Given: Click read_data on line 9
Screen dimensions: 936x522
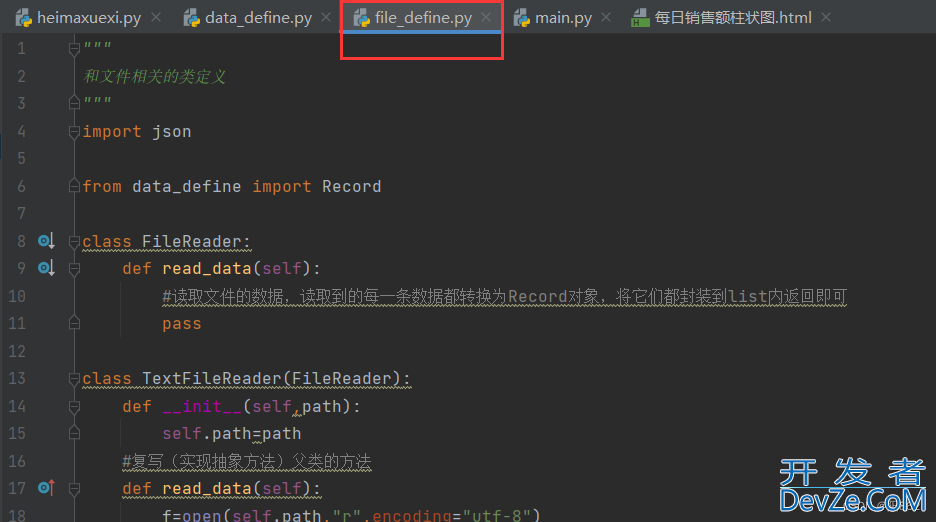Looking at the screenshot, I should pyautogui.click(x=207, y=269).
